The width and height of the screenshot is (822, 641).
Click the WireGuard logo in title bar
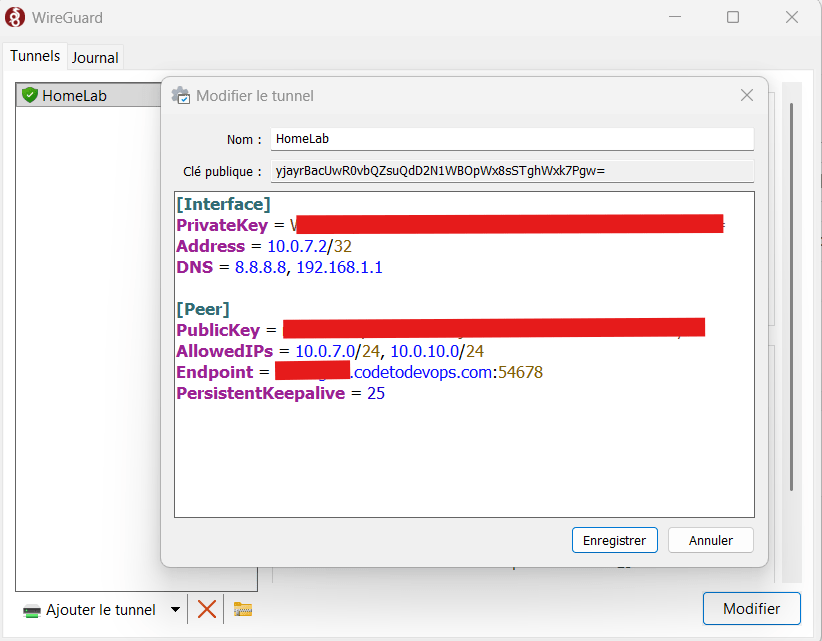pyautogui.click(x=16, y=17)
